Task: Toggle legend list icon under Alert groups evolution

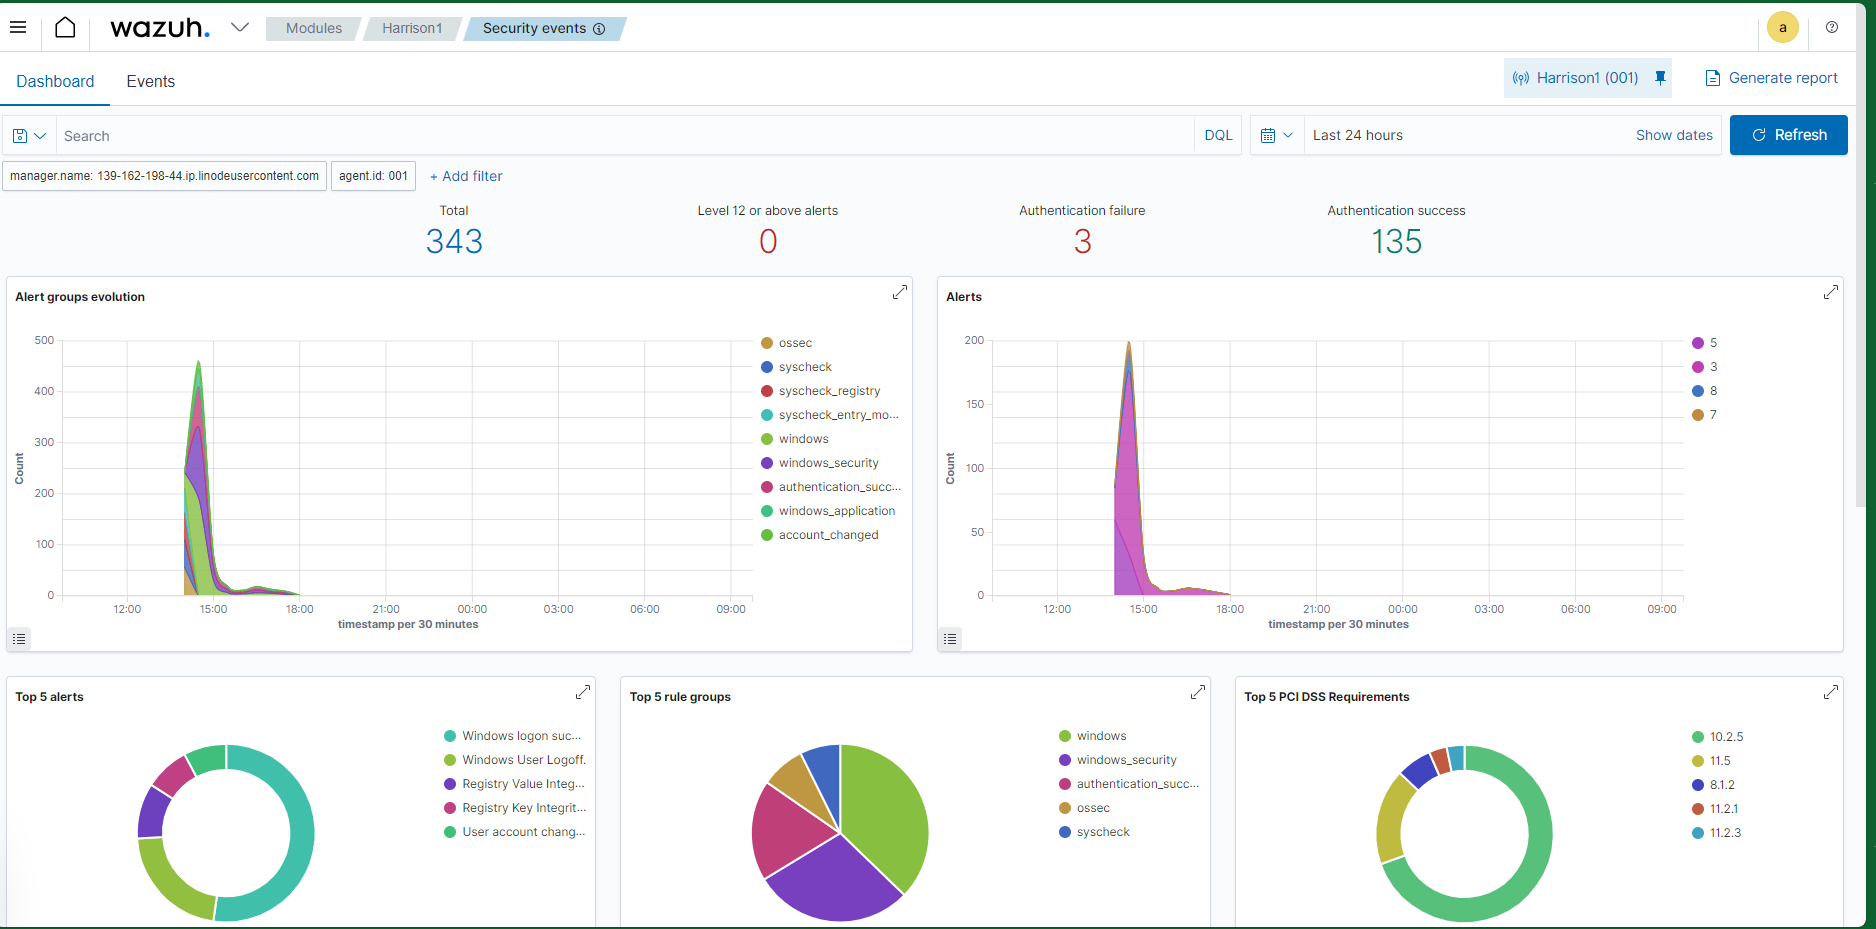Action: (19, 638)
